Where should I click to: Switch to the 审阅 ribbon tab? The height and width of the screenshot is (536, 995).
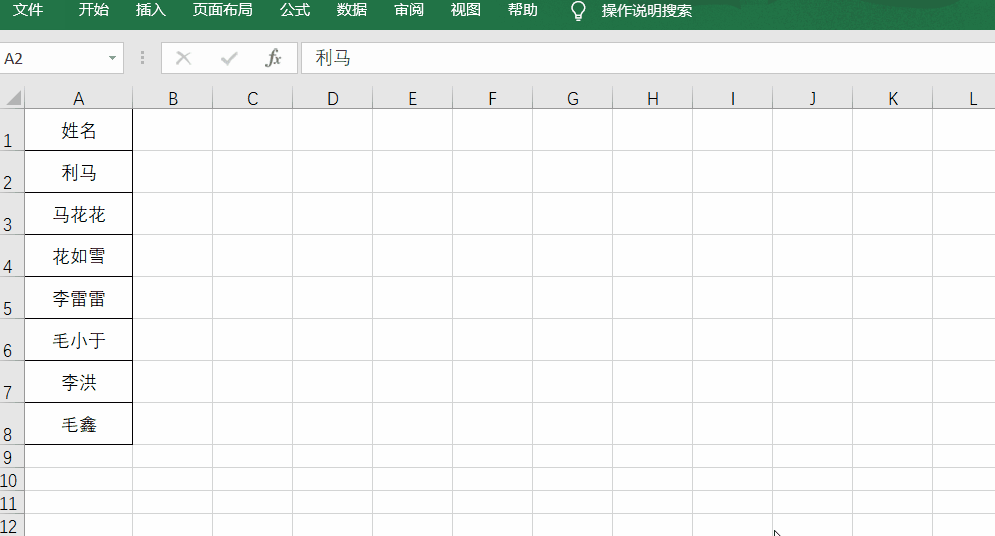pyautogui.click(x=409, y=10)
